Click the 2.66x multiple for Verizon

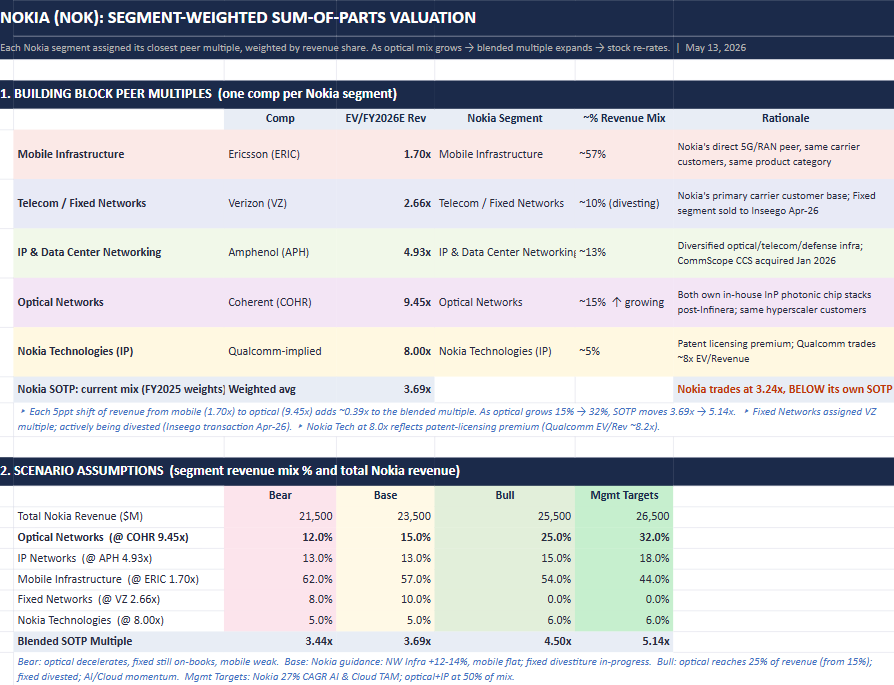pos(417,203)
